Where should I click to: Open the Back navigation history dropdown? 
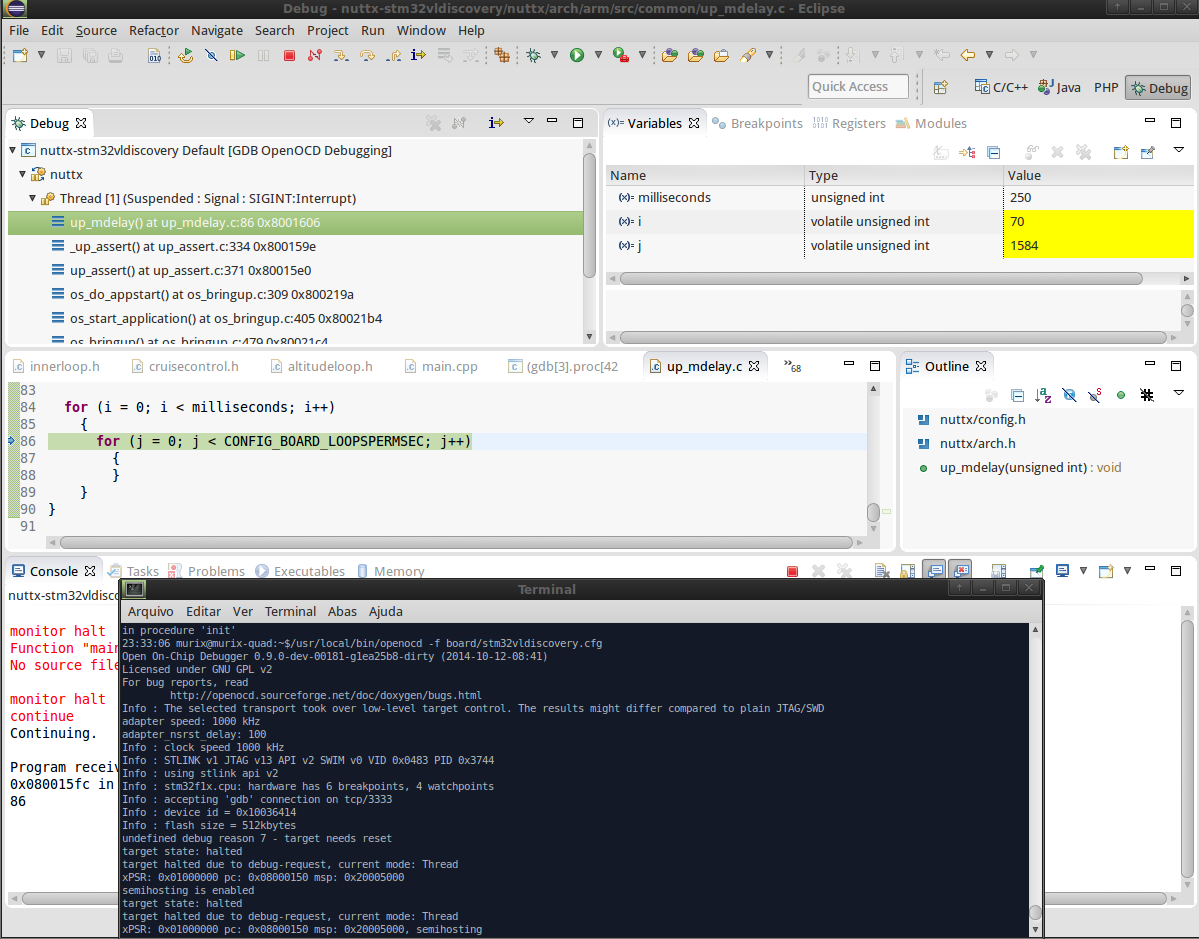989,55
